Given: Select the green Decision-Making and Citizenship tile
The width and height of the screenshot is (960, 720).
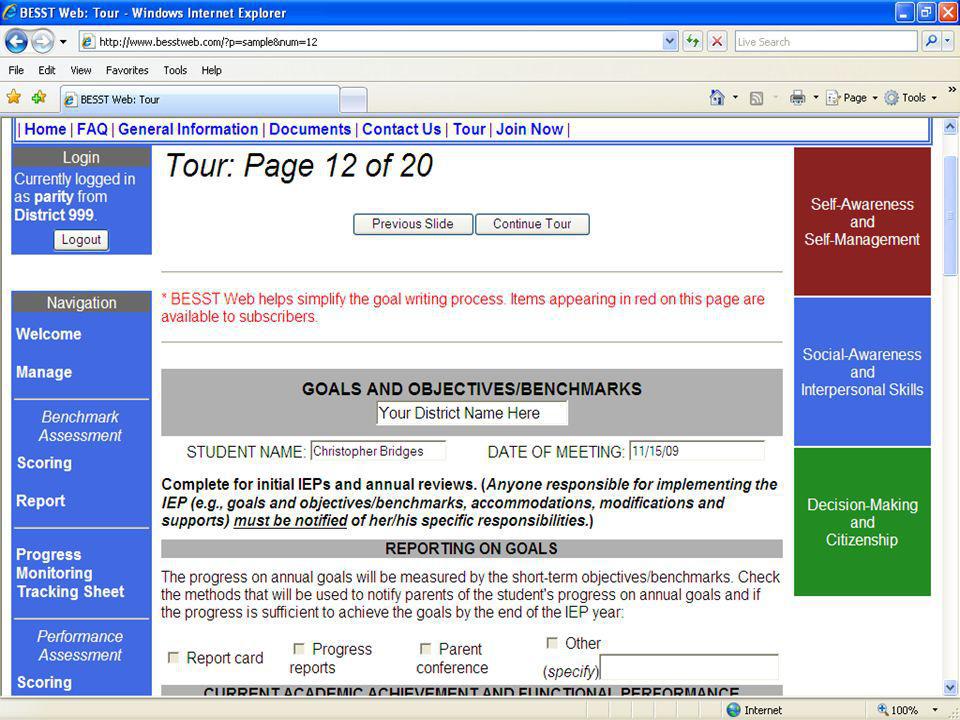Looking at the screenshot, I should 862,522.
